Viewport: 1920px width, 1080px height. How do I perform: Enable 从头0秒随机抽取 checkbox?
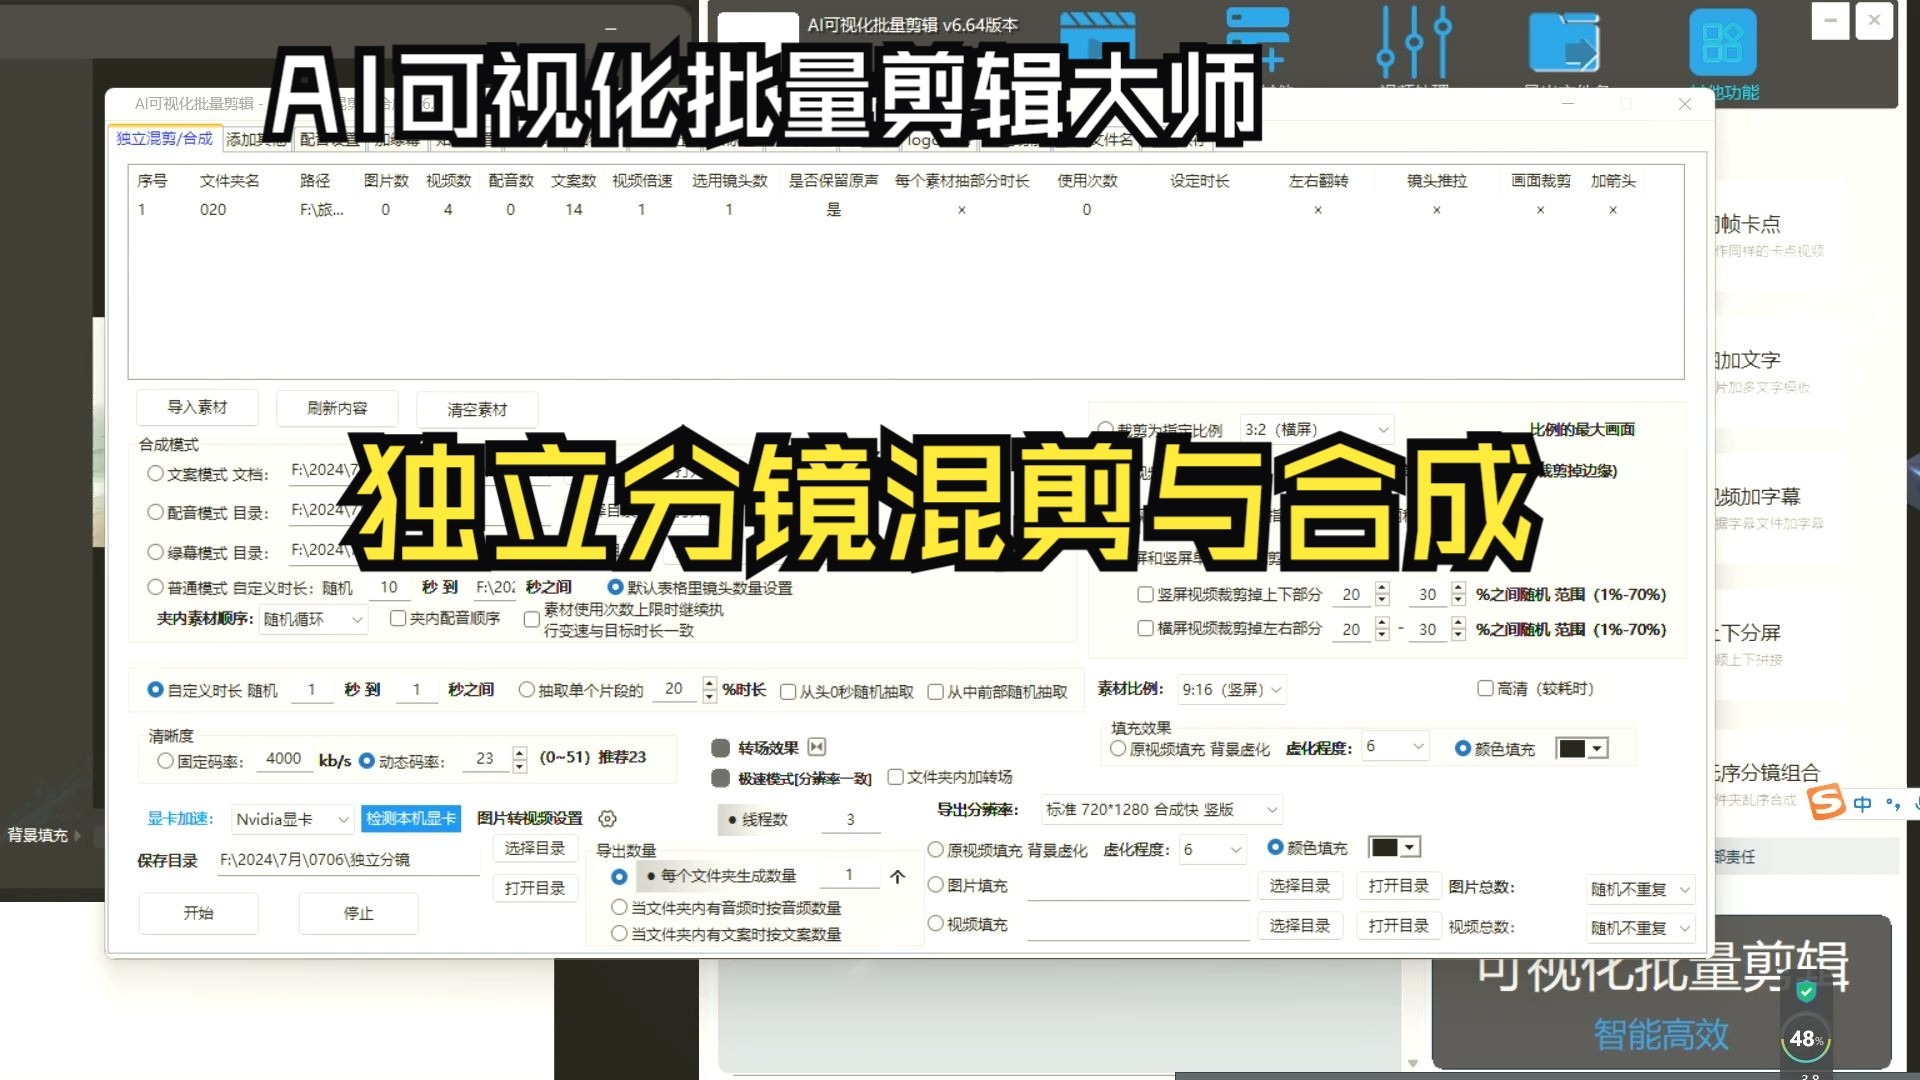[x=788, y=692]
